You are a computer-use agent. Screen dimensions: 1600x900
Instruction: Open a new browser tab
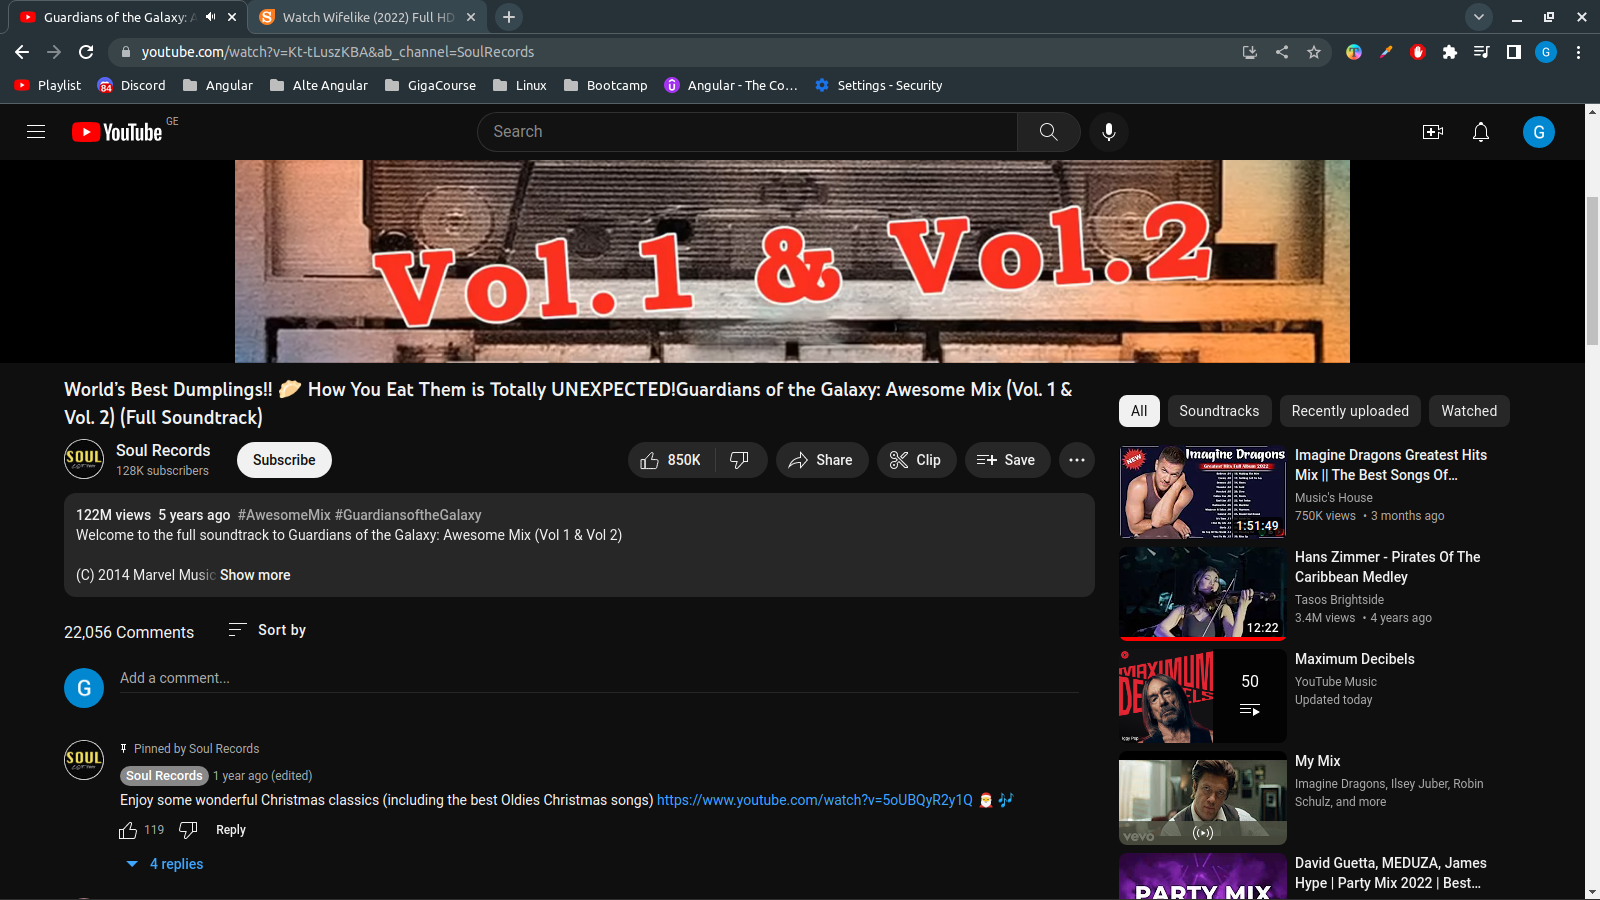[509, 17]
